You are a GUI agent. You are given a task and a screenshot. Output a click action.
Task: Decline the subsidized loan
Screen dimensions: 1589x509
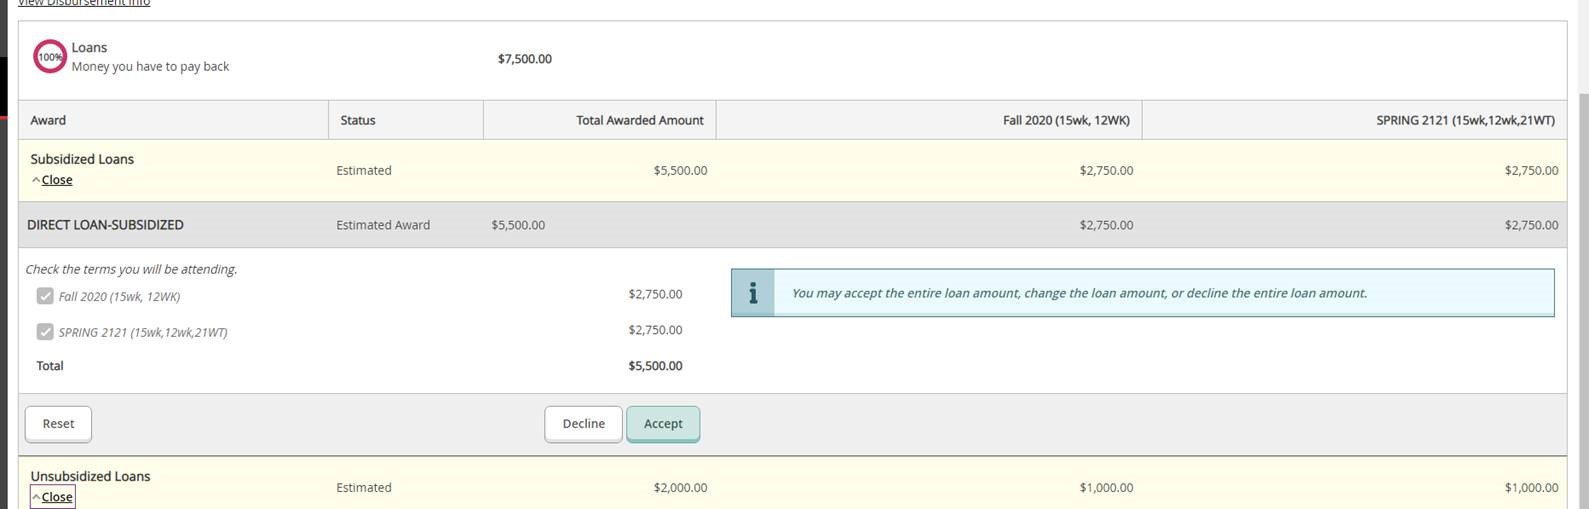pyautogui.click(x=584, y=424)
